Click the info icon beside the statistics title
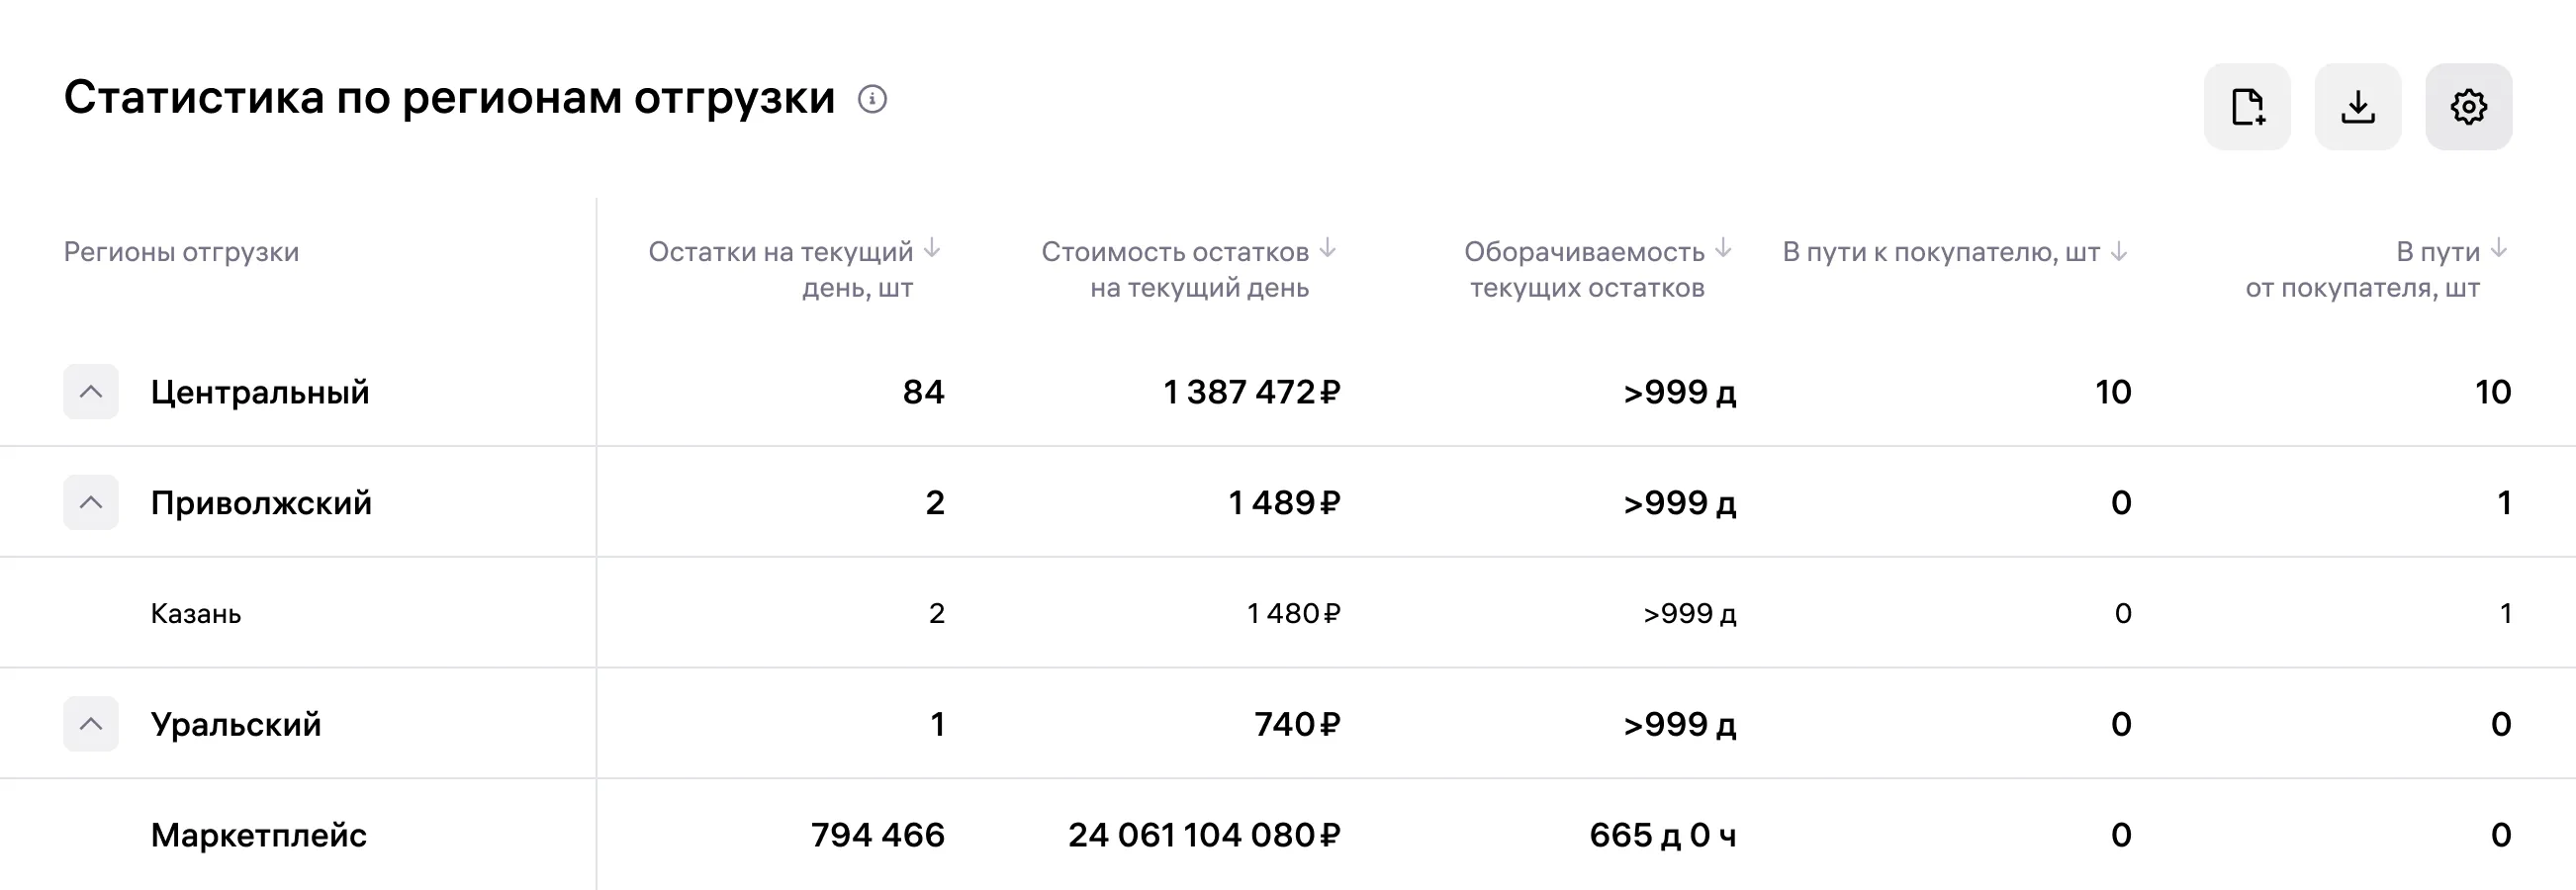The width and height of the screenshot is (2576, 890). coord(872,99)
